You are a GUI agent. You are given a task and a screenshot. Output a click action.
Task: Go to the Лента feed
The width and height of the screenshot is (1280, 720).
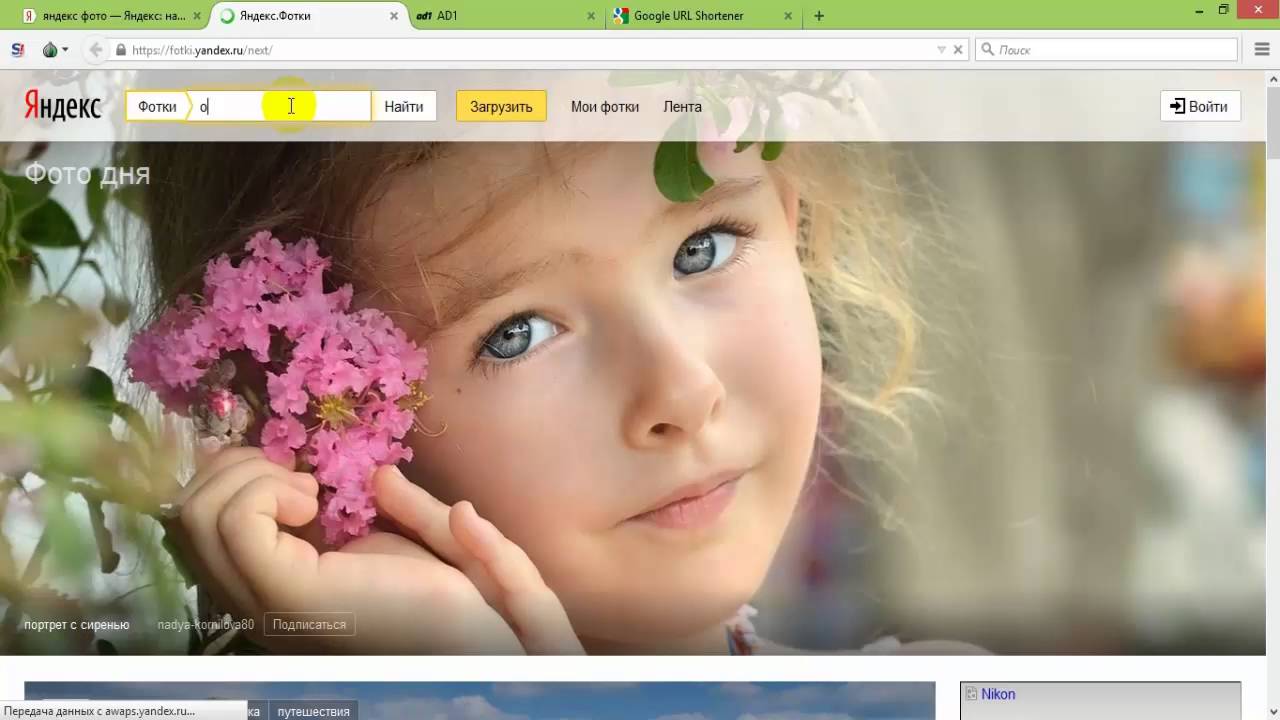(682, 107)
